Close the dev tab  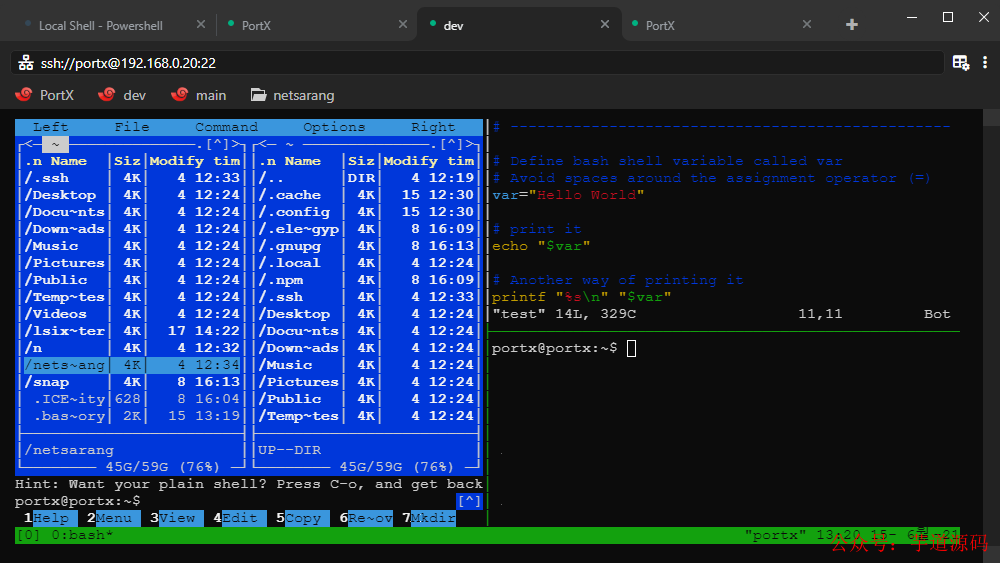point(605,24)
